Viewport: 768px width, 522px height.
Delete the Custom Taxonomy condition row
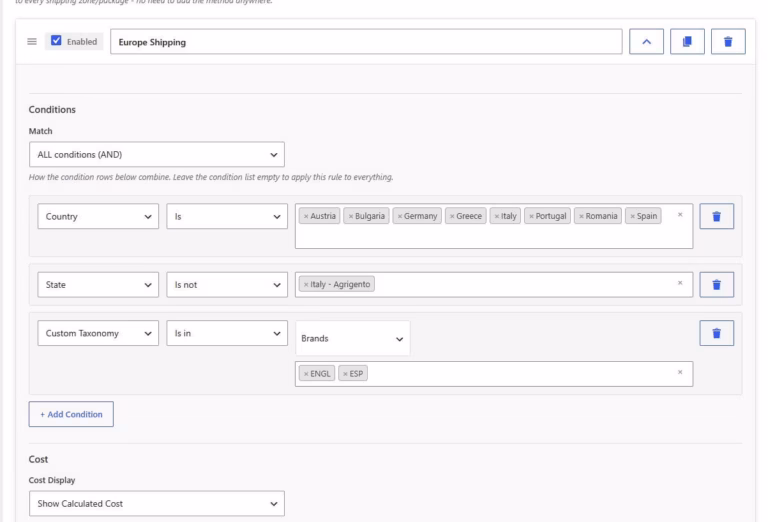(x=717, y=333)
